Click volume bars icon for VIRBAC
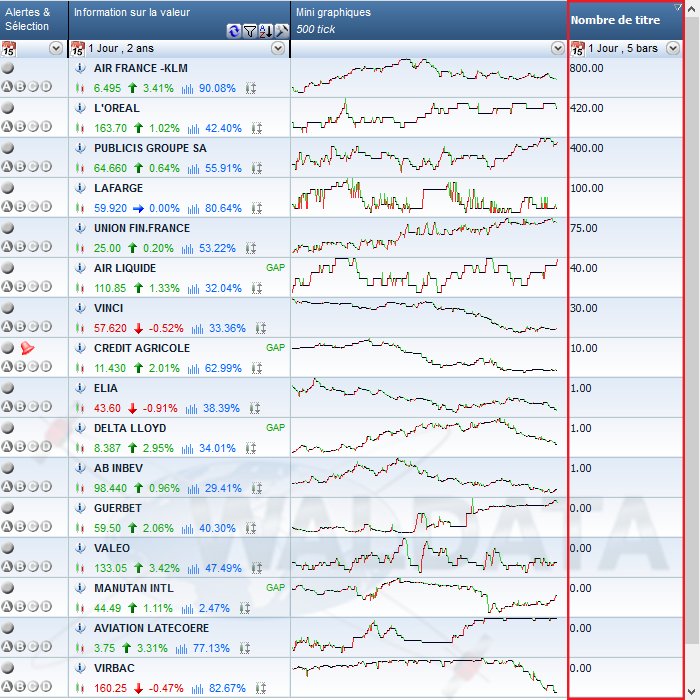 [197, 689]
